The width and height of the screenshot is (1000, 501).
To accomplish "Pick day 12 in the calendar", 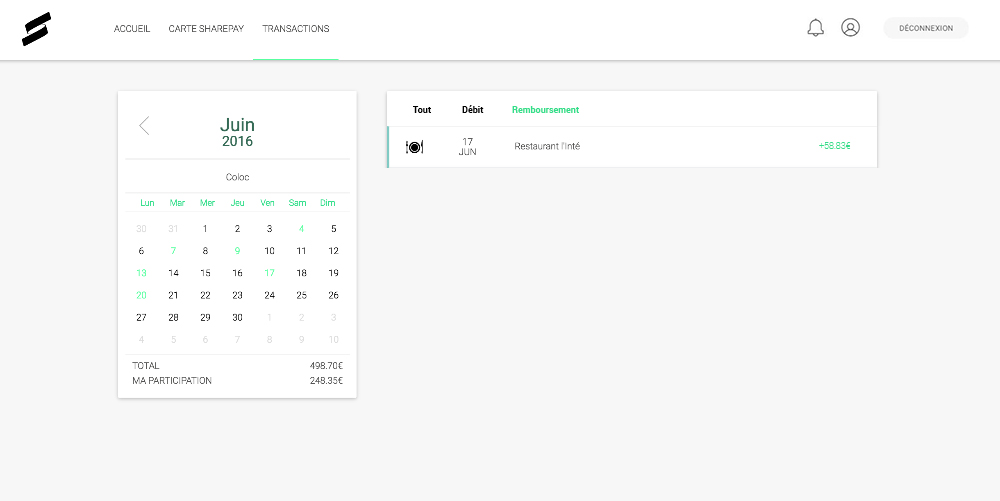I will pyautogui.click(x=334, y=251).
